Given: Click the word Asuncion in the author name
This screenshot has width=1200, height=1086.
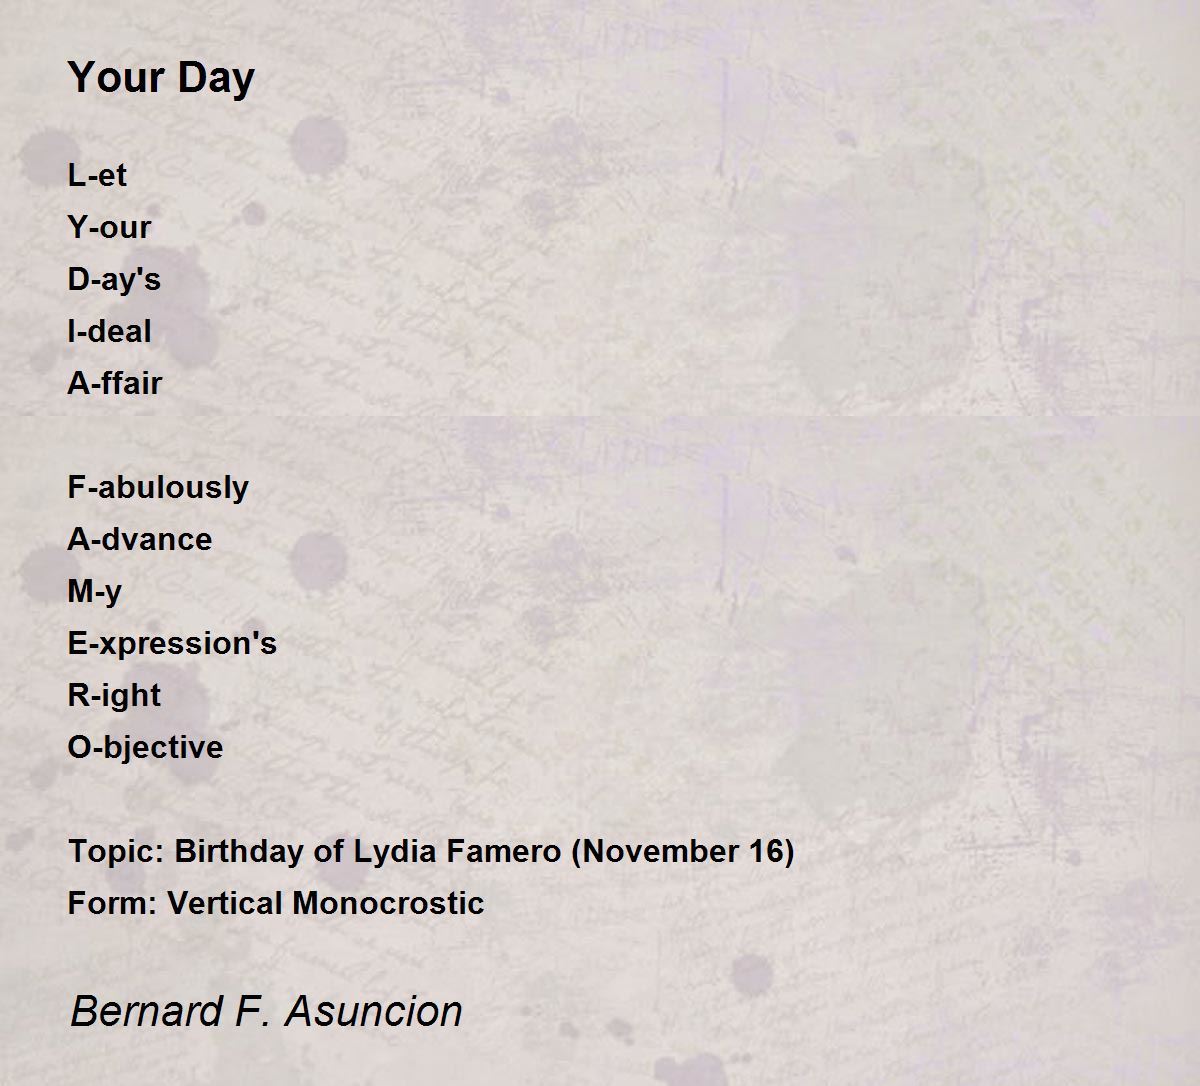Looking at the screenshot, I should click(x=374, y=1011).
